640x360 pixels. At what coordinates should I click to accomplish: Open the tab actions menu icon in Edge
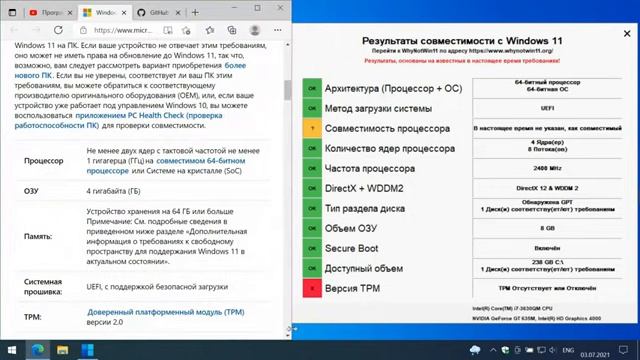pos(12,13)
